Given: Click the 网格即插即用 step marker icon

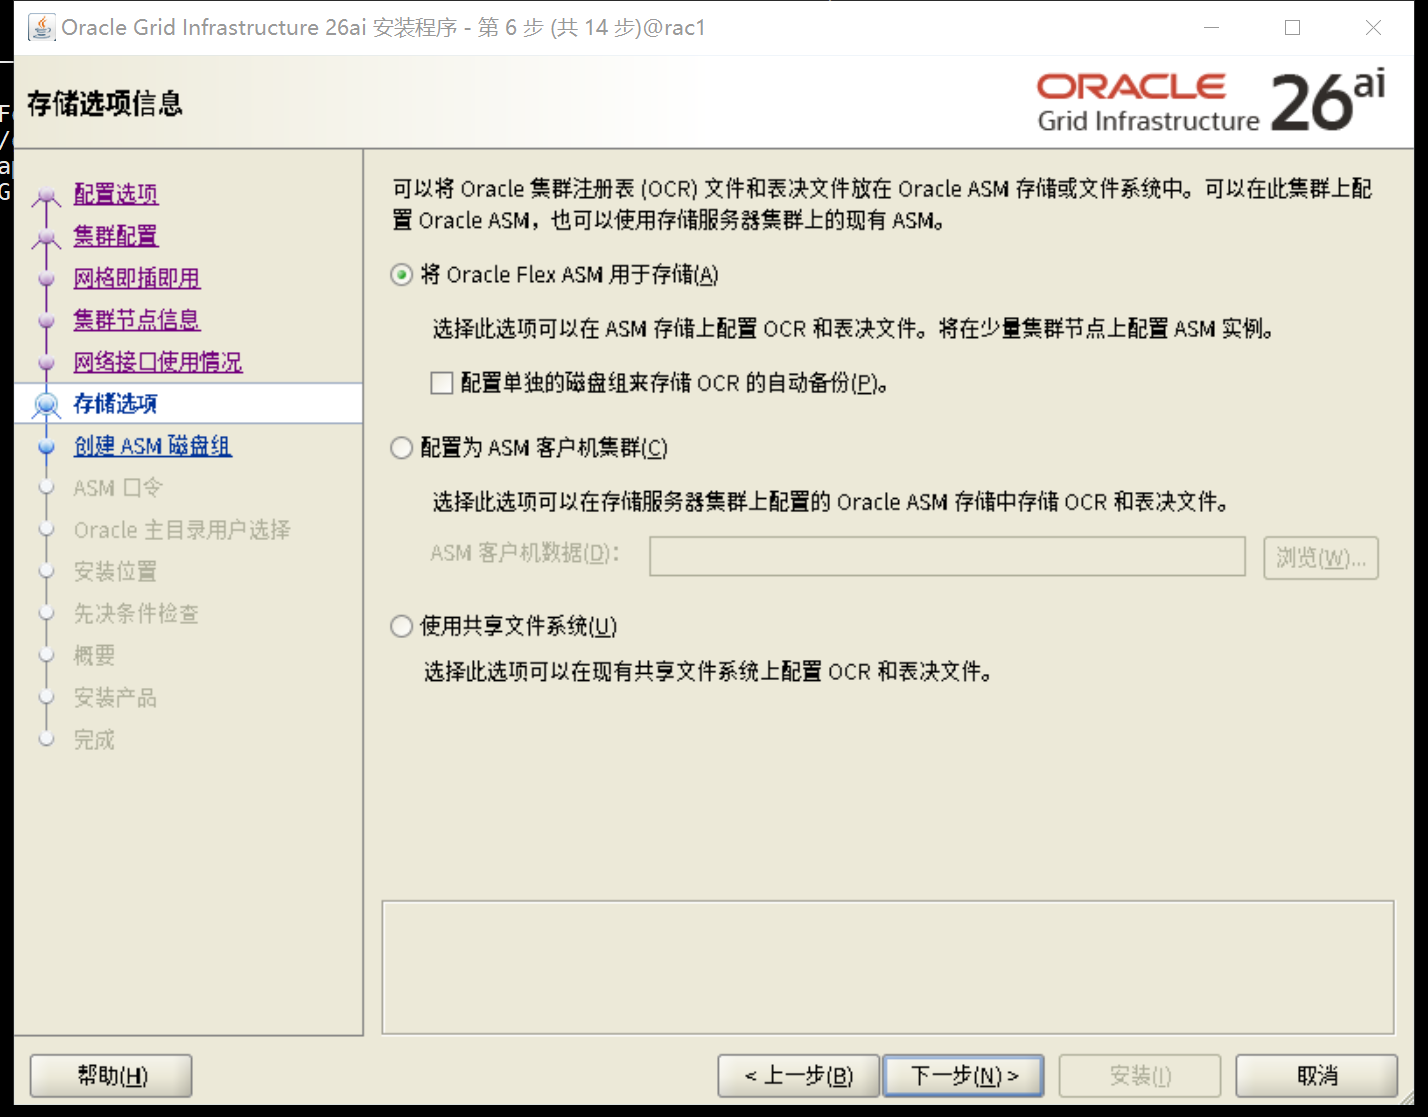Looking at the screenshot, I should (46, 279).
